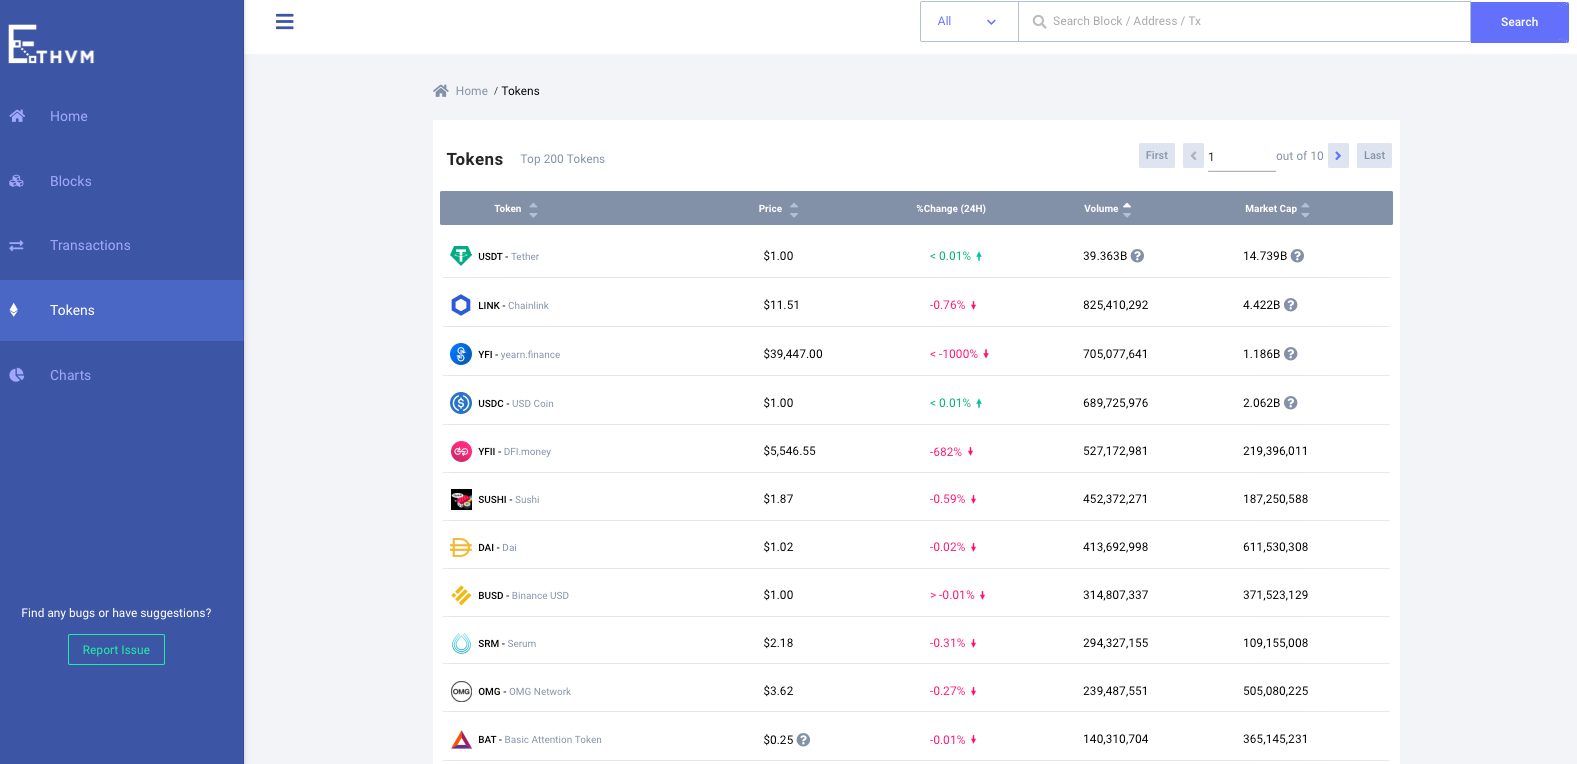The image size is (1577, 764).
Task: Open the All search filter dropdown
Action: [x=969, y=21]
